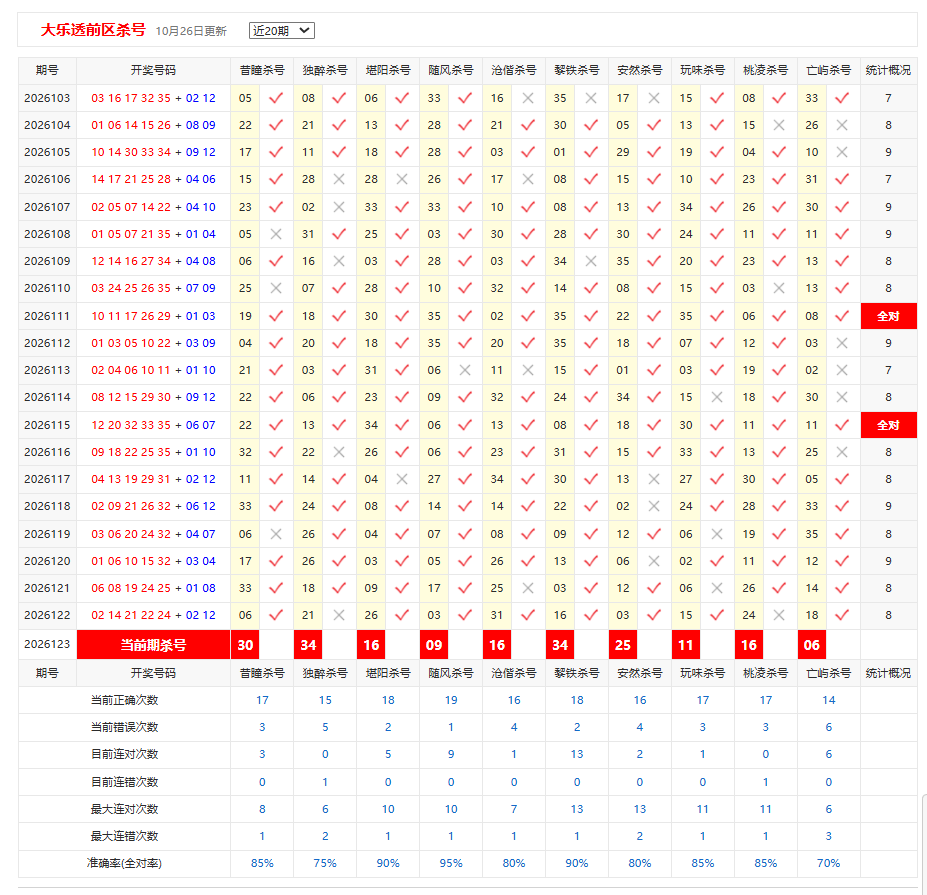Click the period number 2026123
Screen dimensions: 927x895
click(47, 644)
